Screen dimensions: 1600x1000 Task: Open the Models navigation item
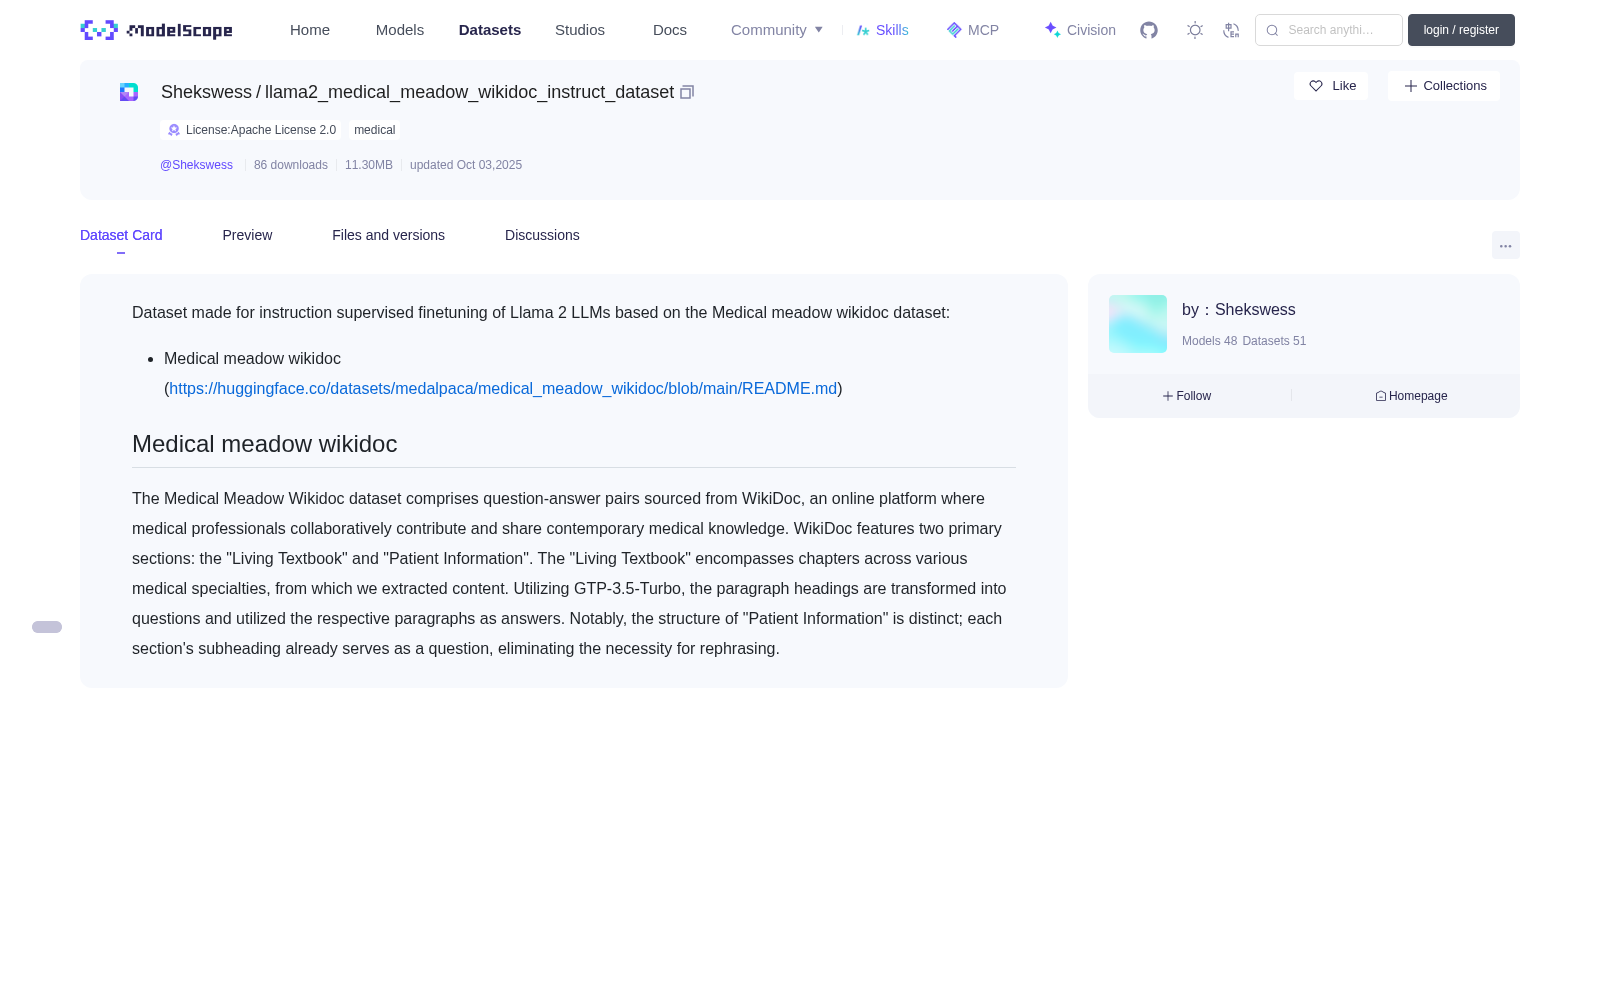(400, 30)
